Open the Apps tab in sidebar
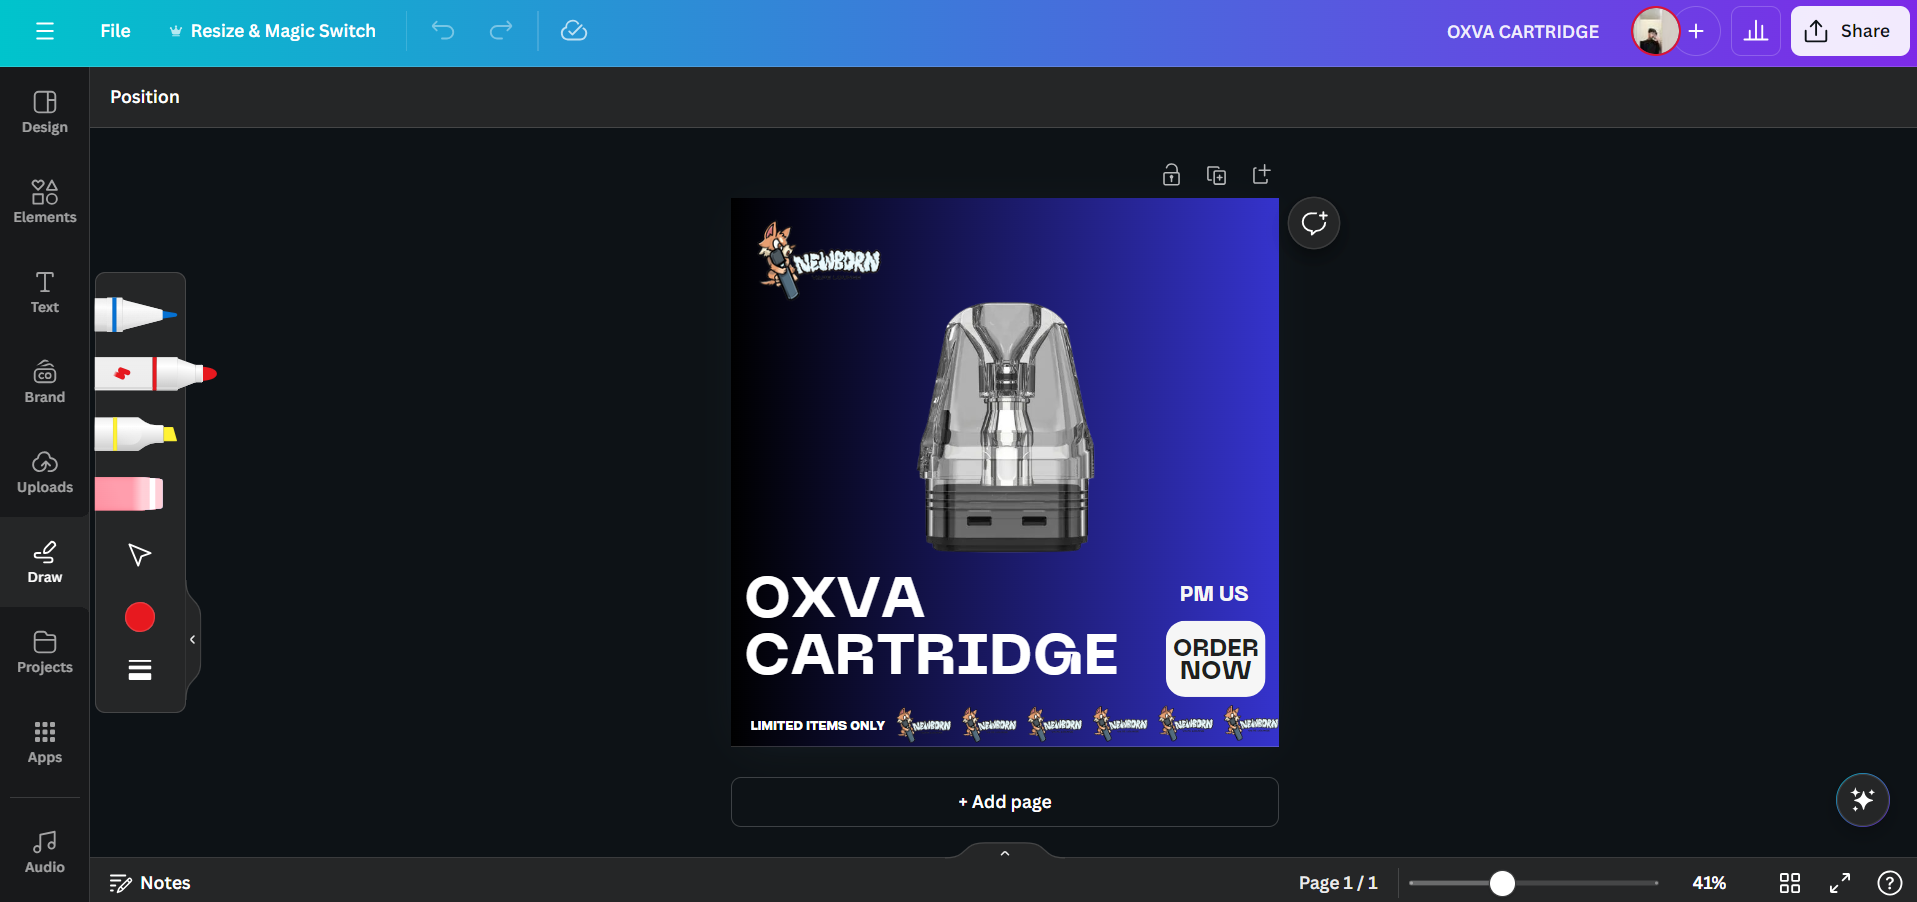The width and height of the screenshot is (1917, 902). [45, 742]
